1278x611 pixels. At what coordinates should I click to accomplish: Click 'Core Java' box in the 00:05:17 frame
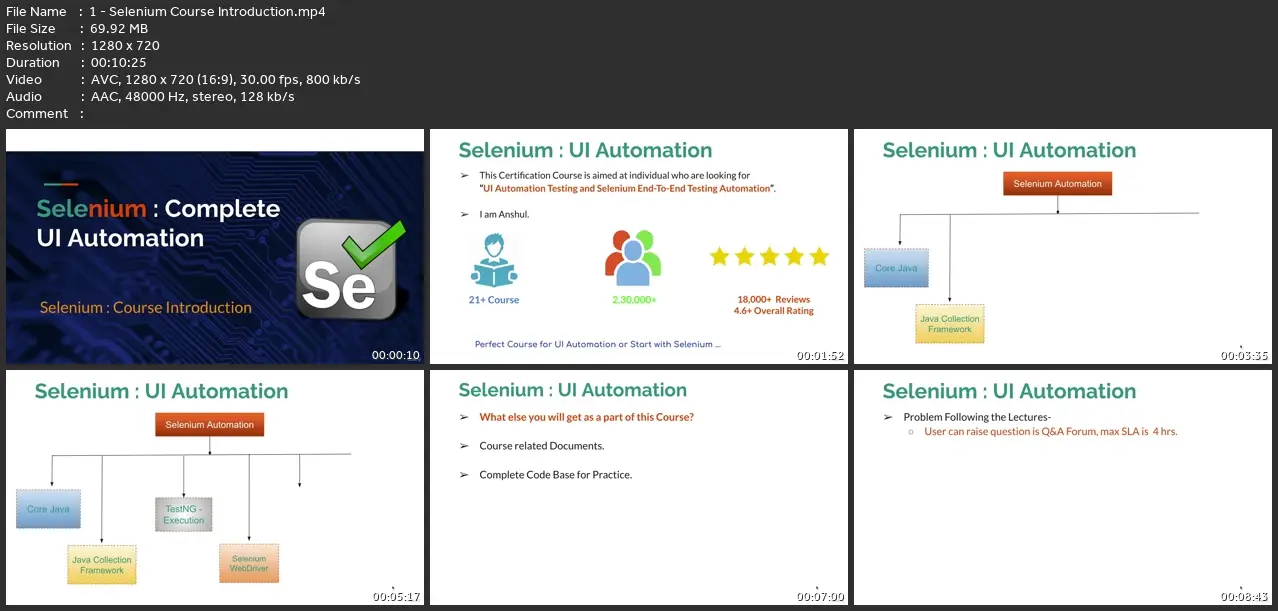click(48, 509)
